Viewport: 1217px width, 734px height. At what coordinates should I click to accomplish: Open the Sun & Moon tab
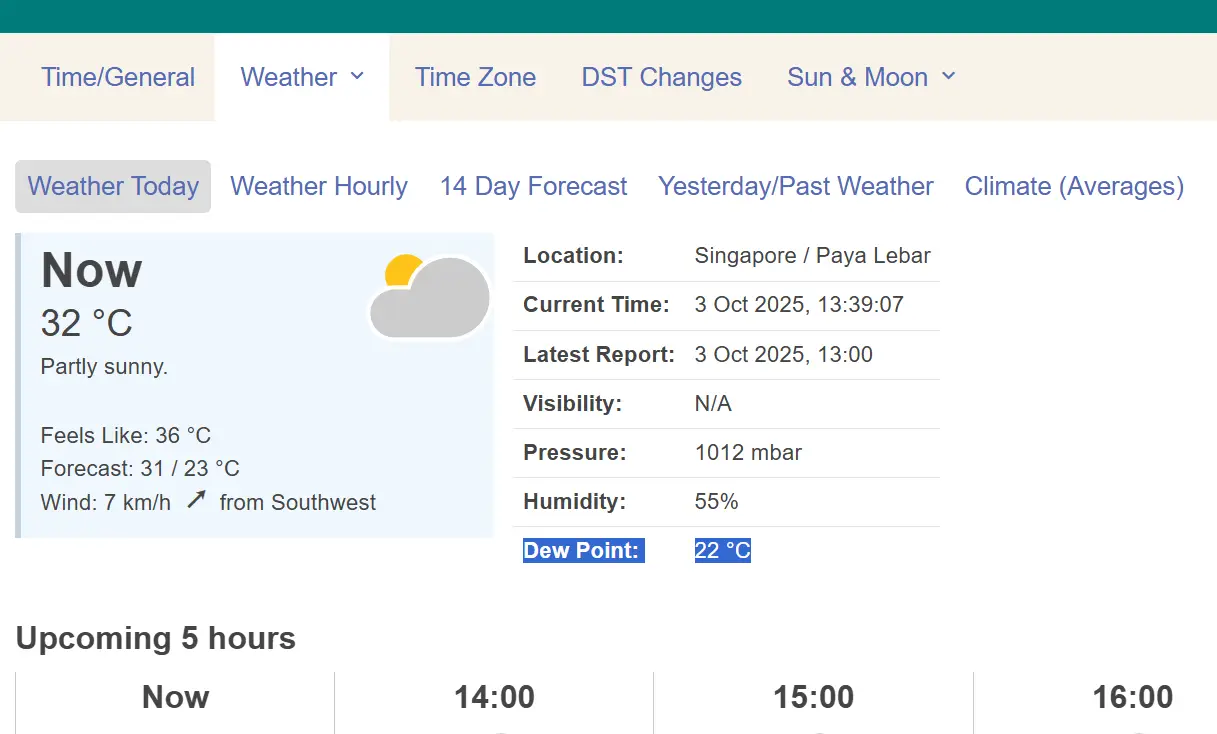point(857,77)
